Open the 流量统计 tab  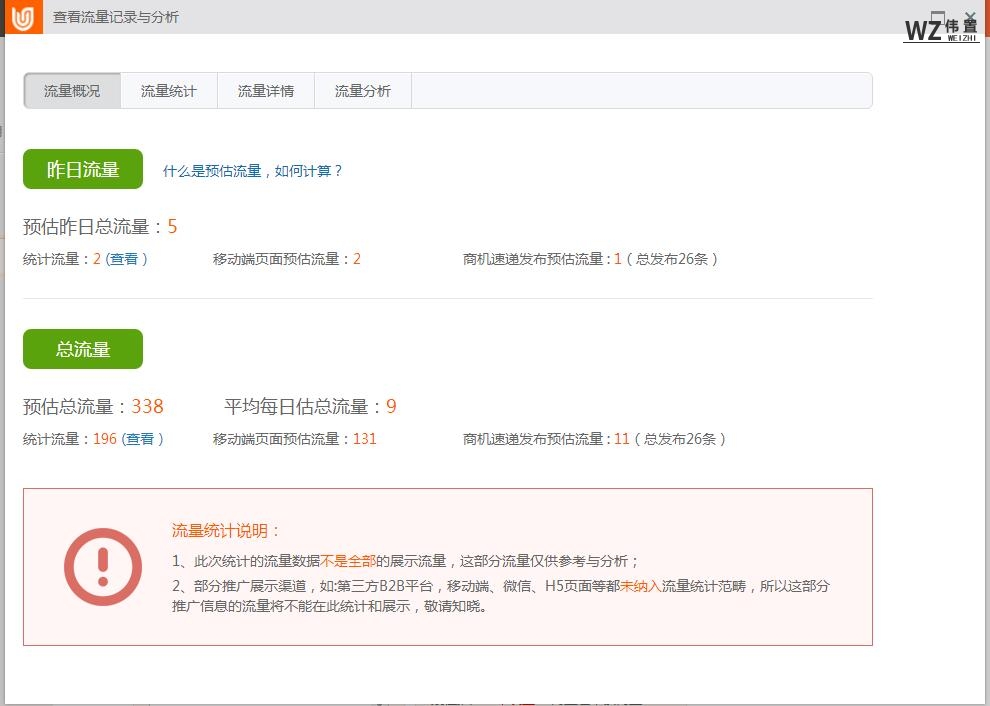(169, 91)
